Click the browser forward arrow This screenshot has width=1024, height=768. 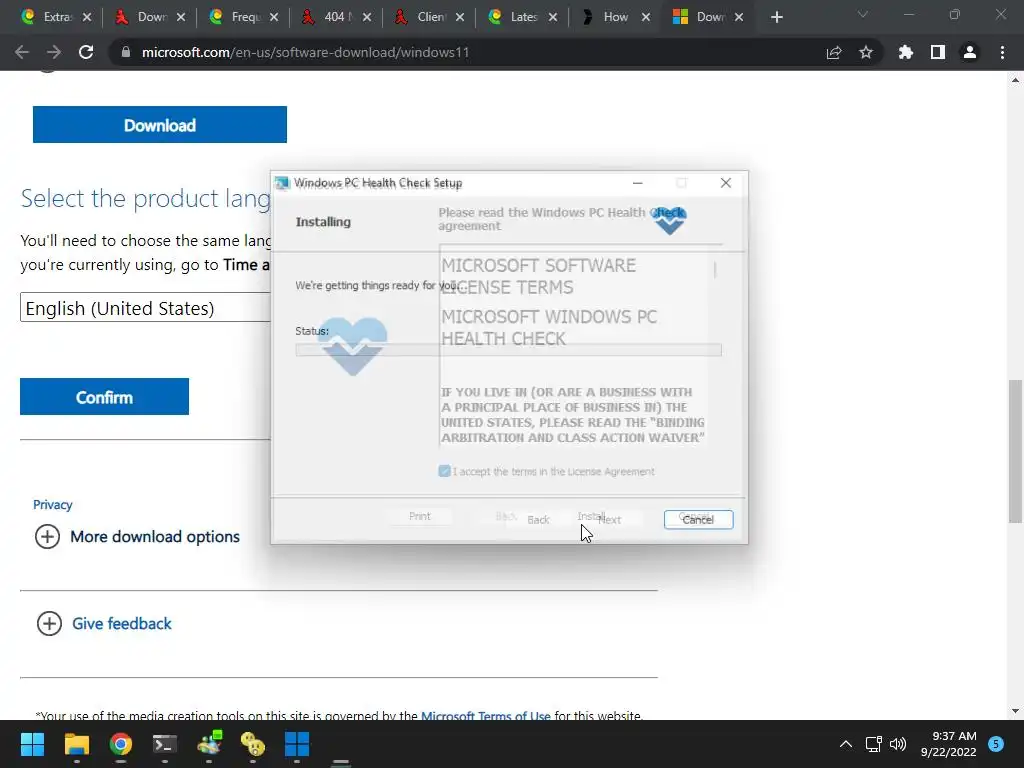54,52
